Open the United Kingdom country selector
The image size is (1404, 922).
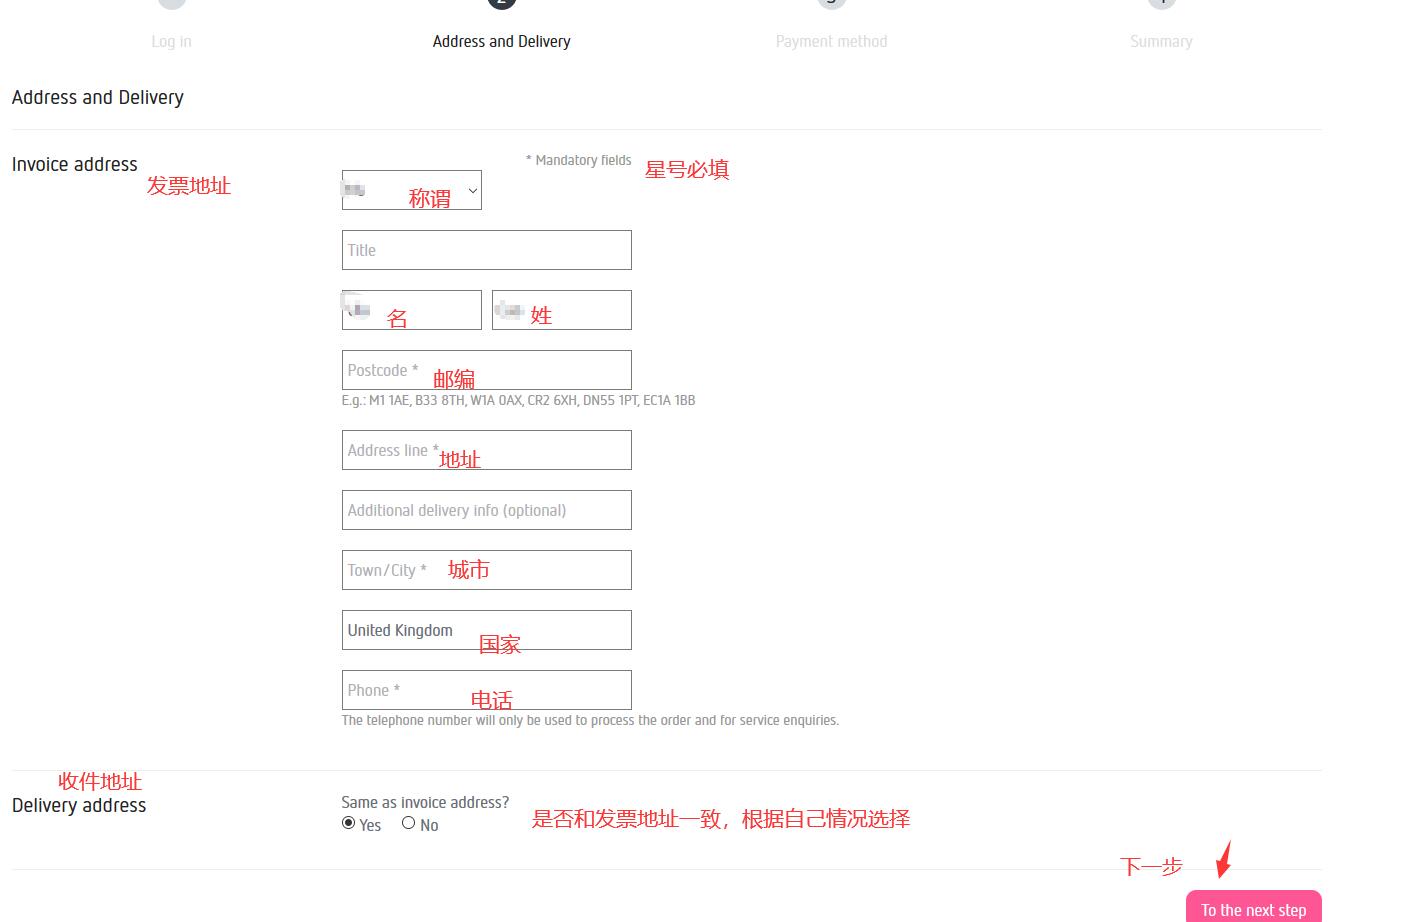point(486,630)
